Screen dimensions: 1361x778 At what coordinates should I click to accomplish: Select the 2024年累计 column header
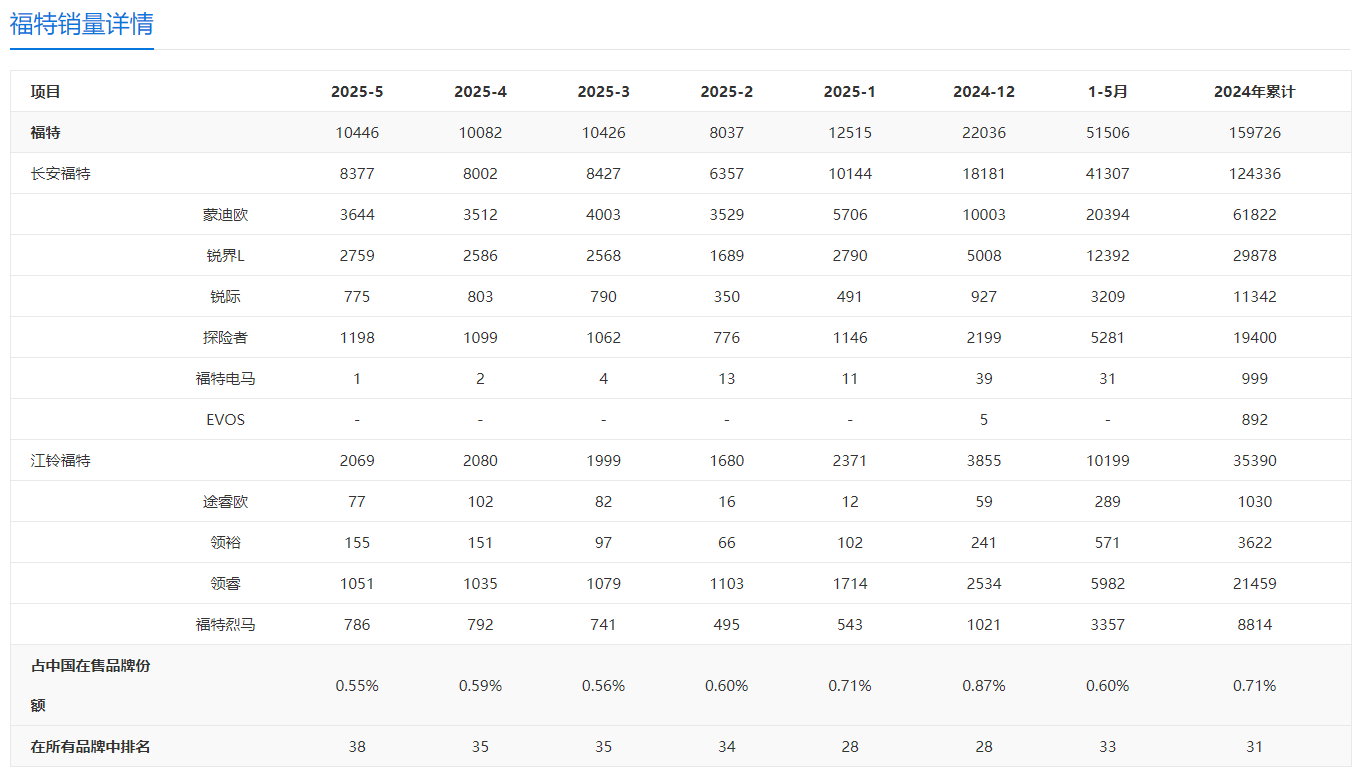click(x=1254, y=92)
